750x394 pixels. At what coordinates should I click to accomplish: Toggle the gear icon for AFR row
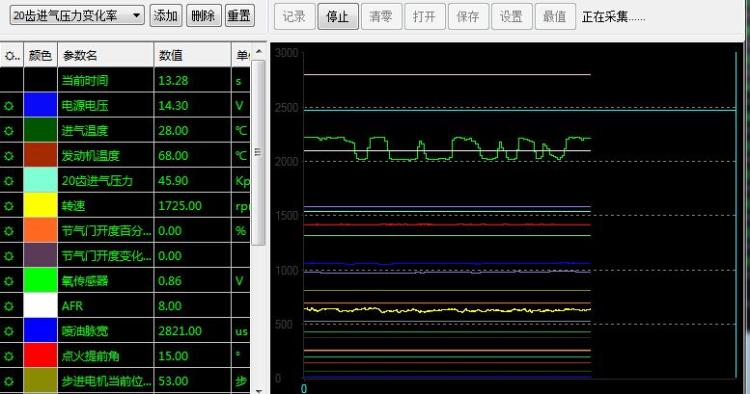coord(9,306)
